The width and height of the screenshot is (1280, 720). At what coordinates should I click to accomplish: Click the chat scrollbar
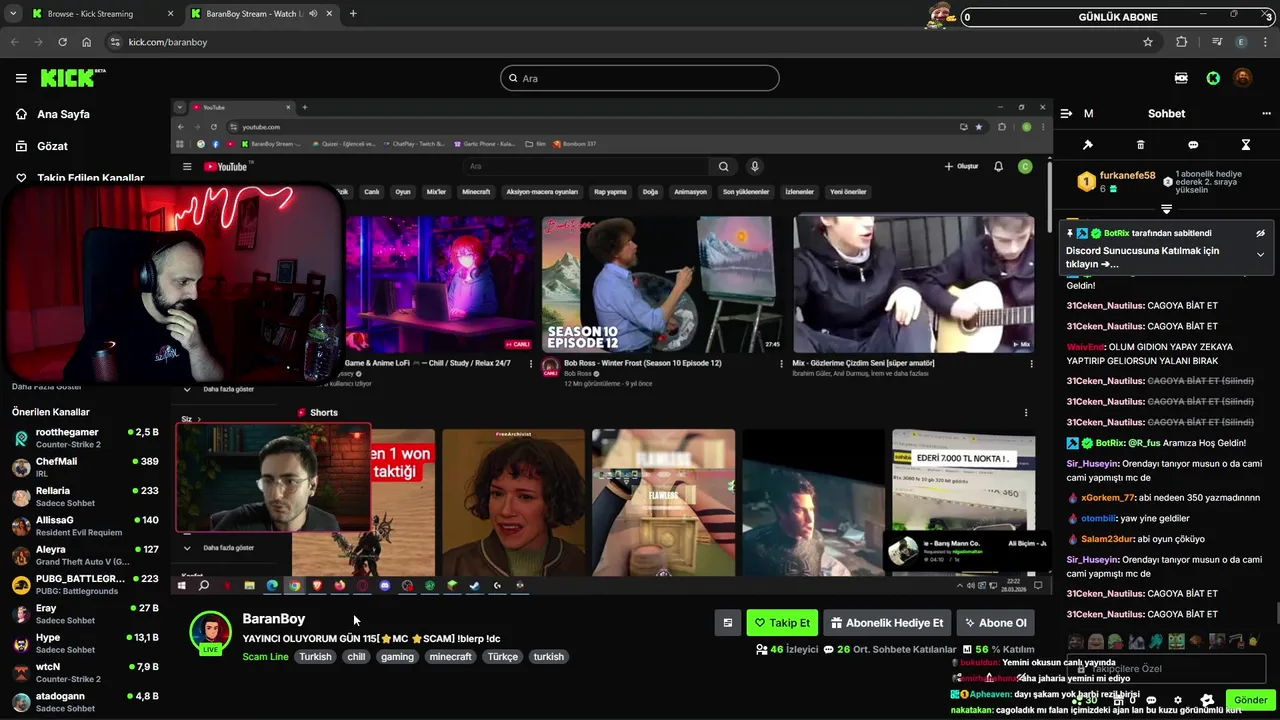click(x=1276, y=612)
